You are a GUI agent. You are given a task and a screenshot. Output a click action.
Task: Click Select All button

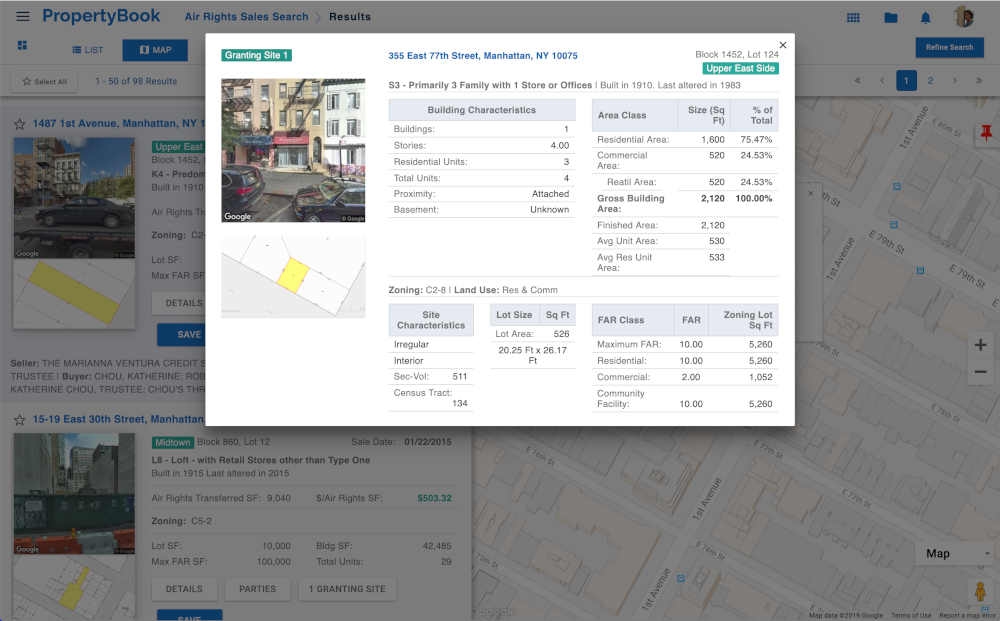tap(44, 81)
